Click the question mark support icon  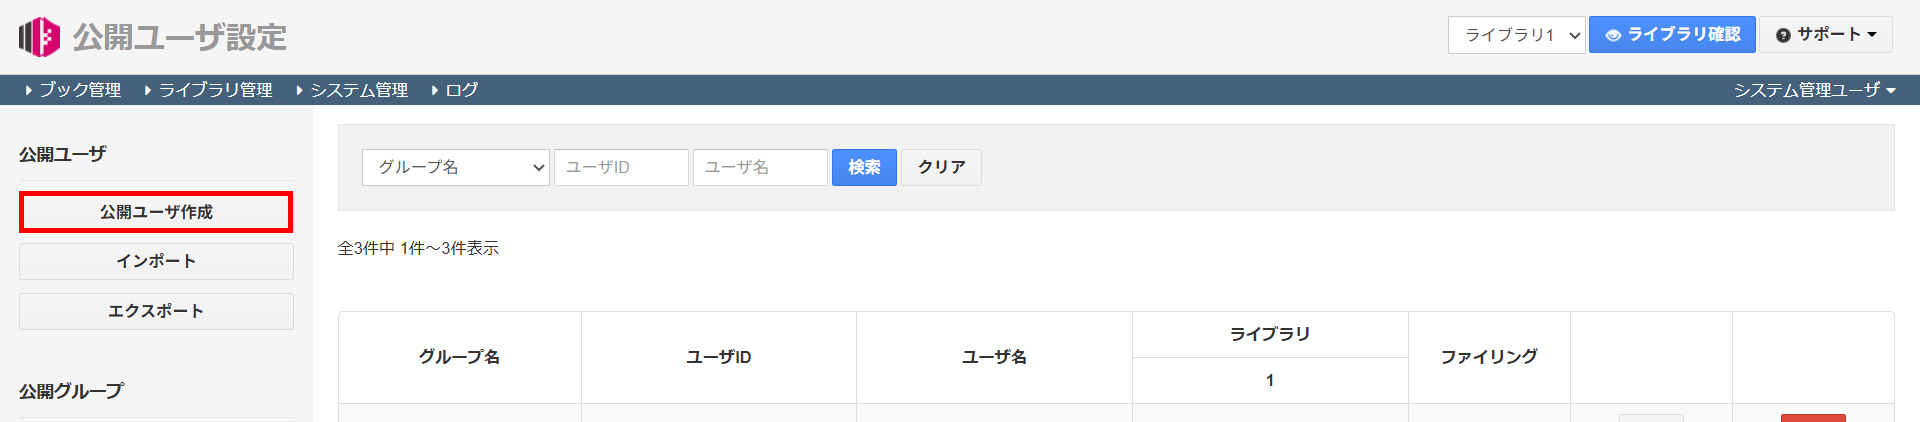1783,35
